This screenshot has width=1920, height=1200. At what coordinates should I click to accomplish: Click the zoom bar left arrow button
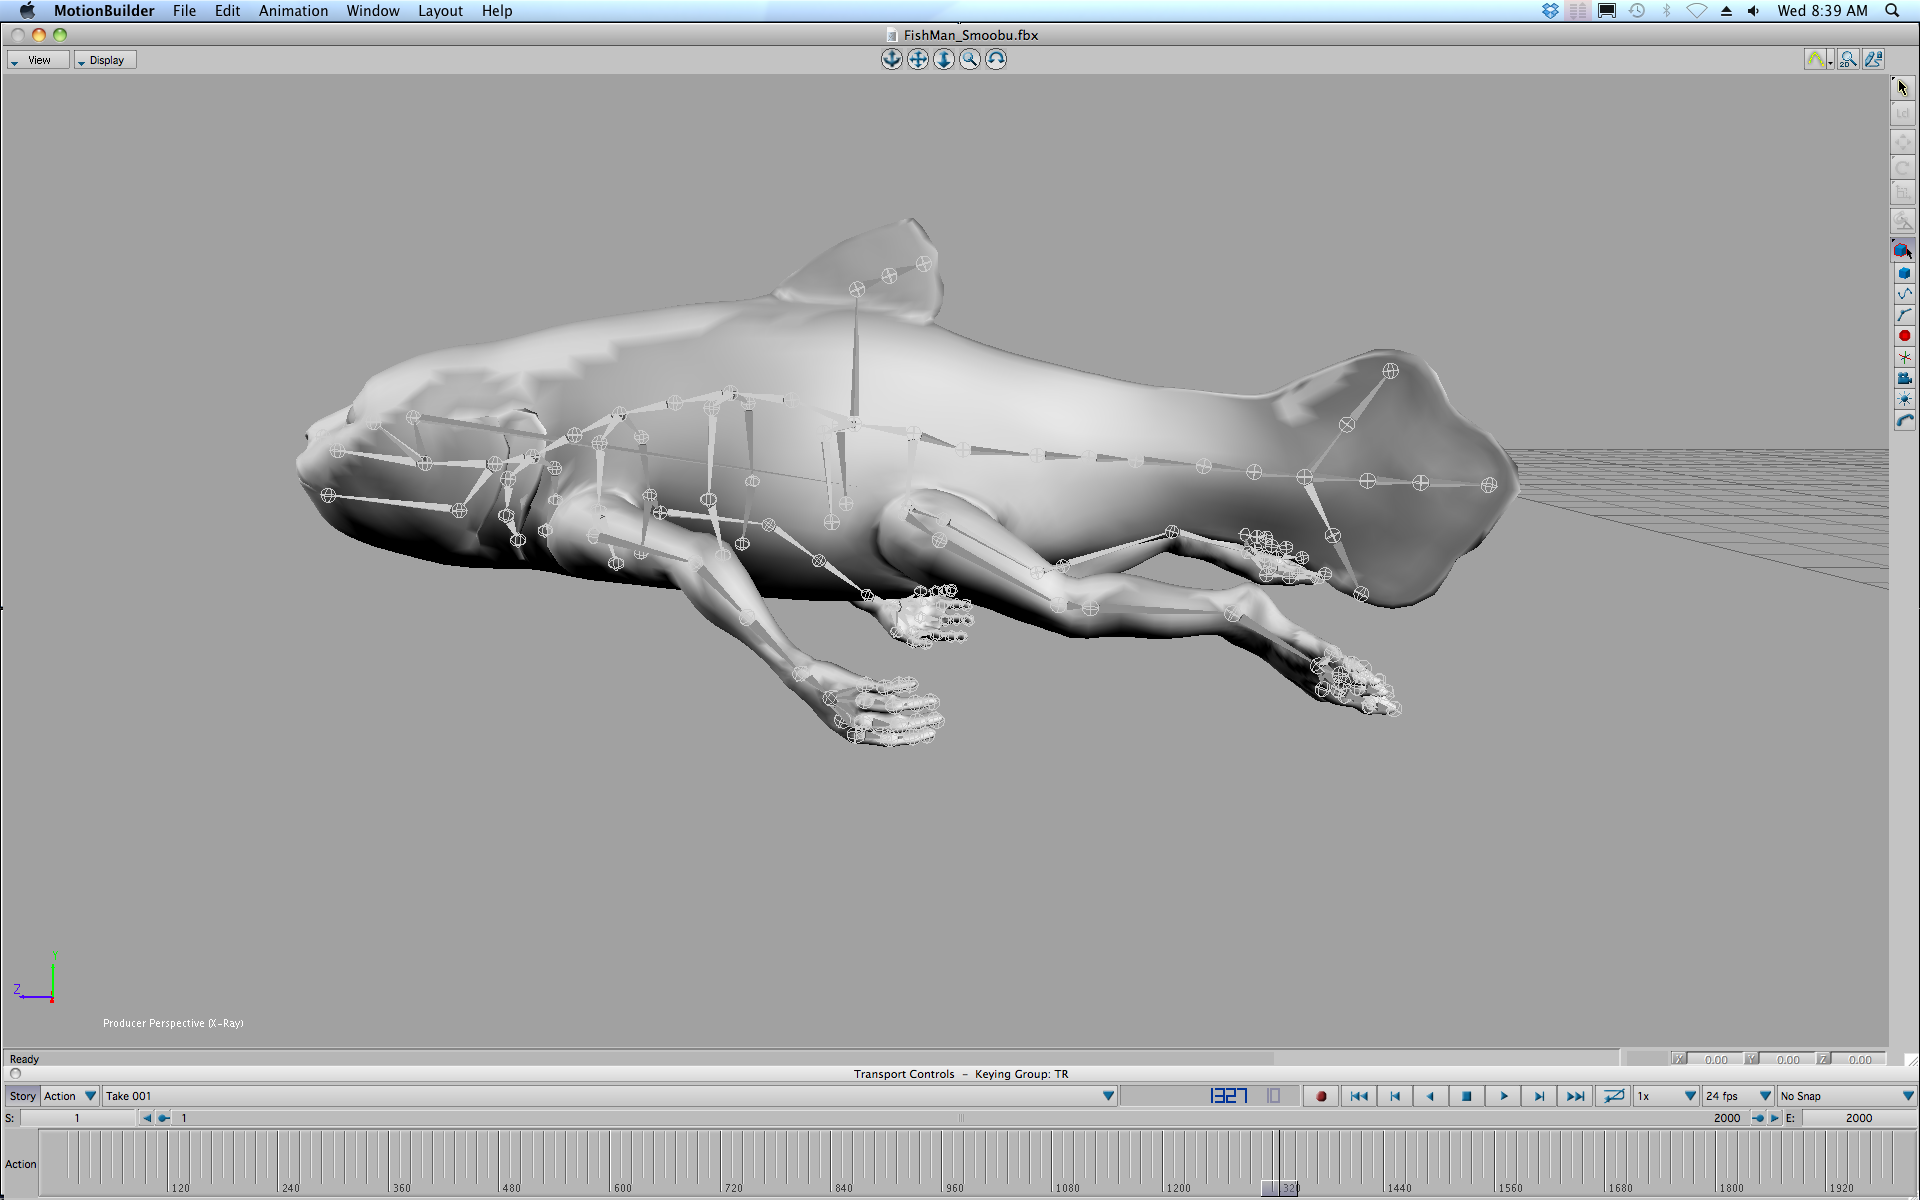(147, 1118)
